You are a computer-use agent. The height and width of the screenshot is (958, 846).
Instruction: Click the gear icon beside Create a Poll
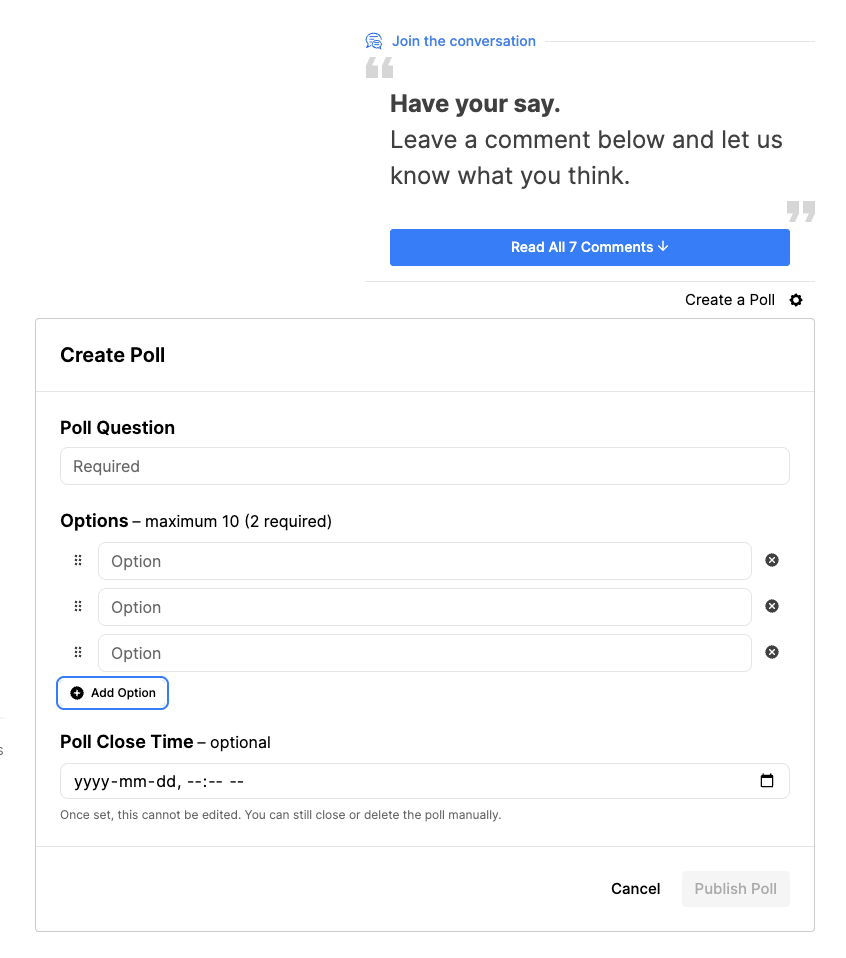[796, 300]
